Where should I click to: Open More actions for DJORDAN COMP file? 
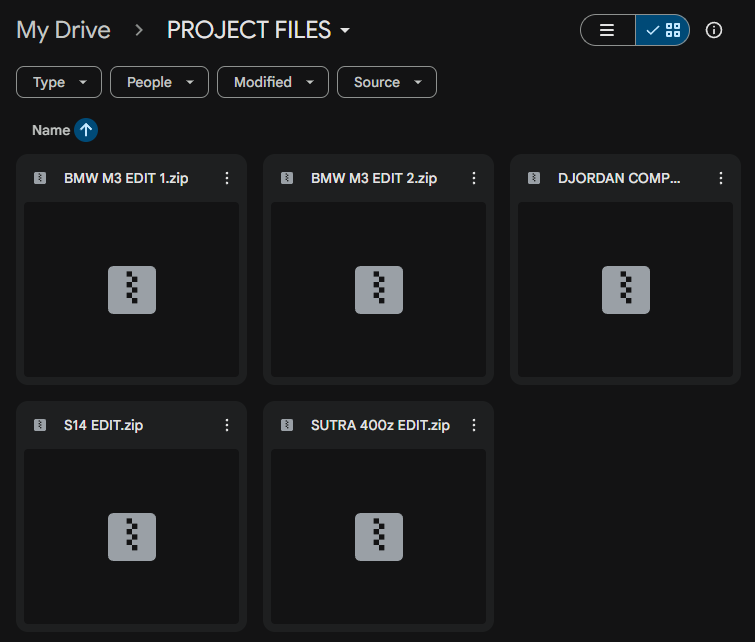(721, 178)
